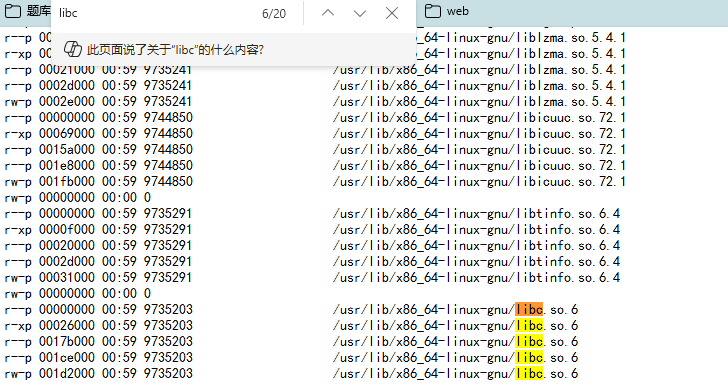Click libtinfo path on offset 00031000 row
The width and height of the screenshot is (728, 384).
[x=476, y=277]
